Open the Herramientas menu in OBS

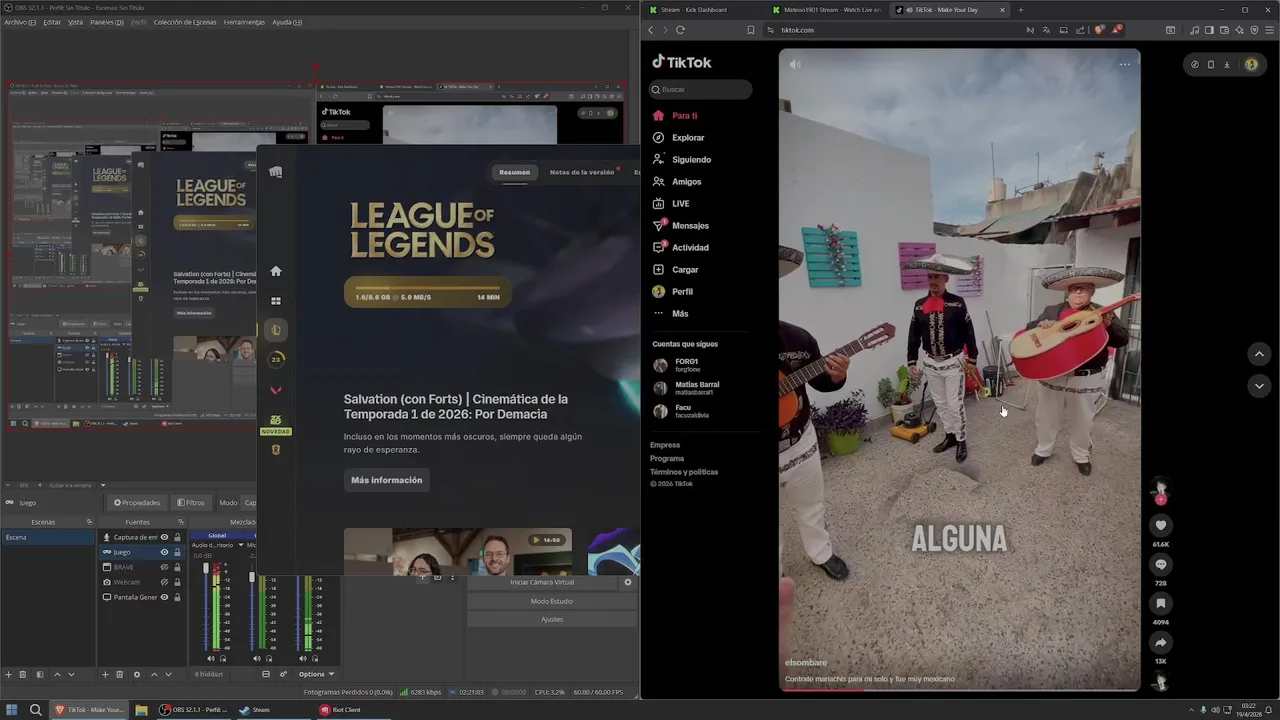click(244, 22)
